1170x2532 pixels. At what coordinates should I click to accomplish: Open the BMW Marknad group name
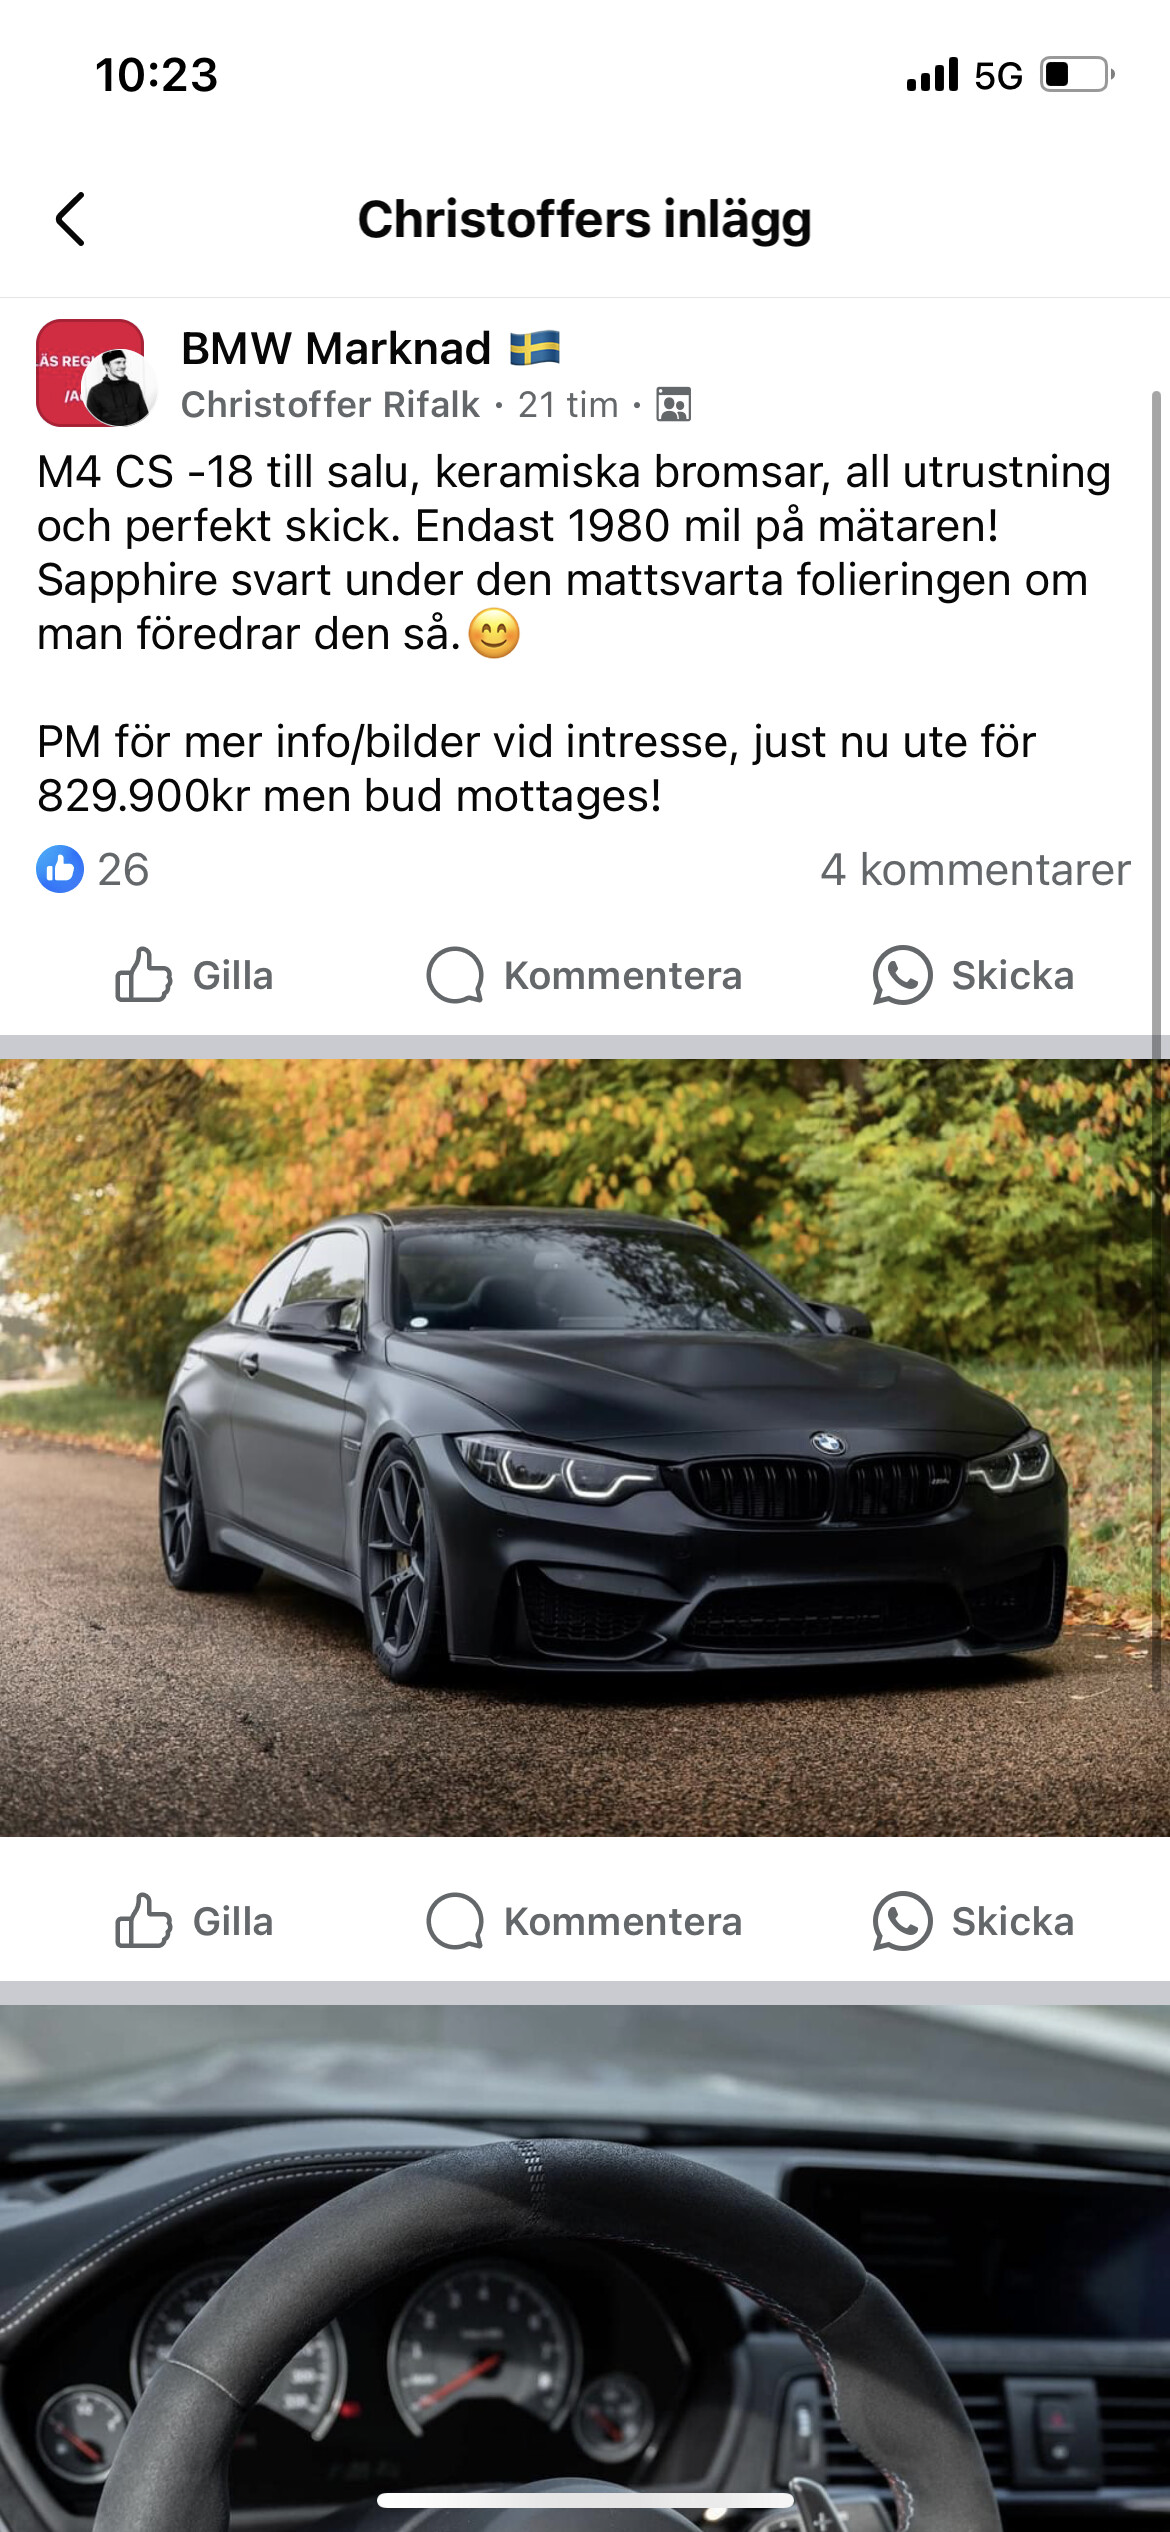click(x=336, y=349)
